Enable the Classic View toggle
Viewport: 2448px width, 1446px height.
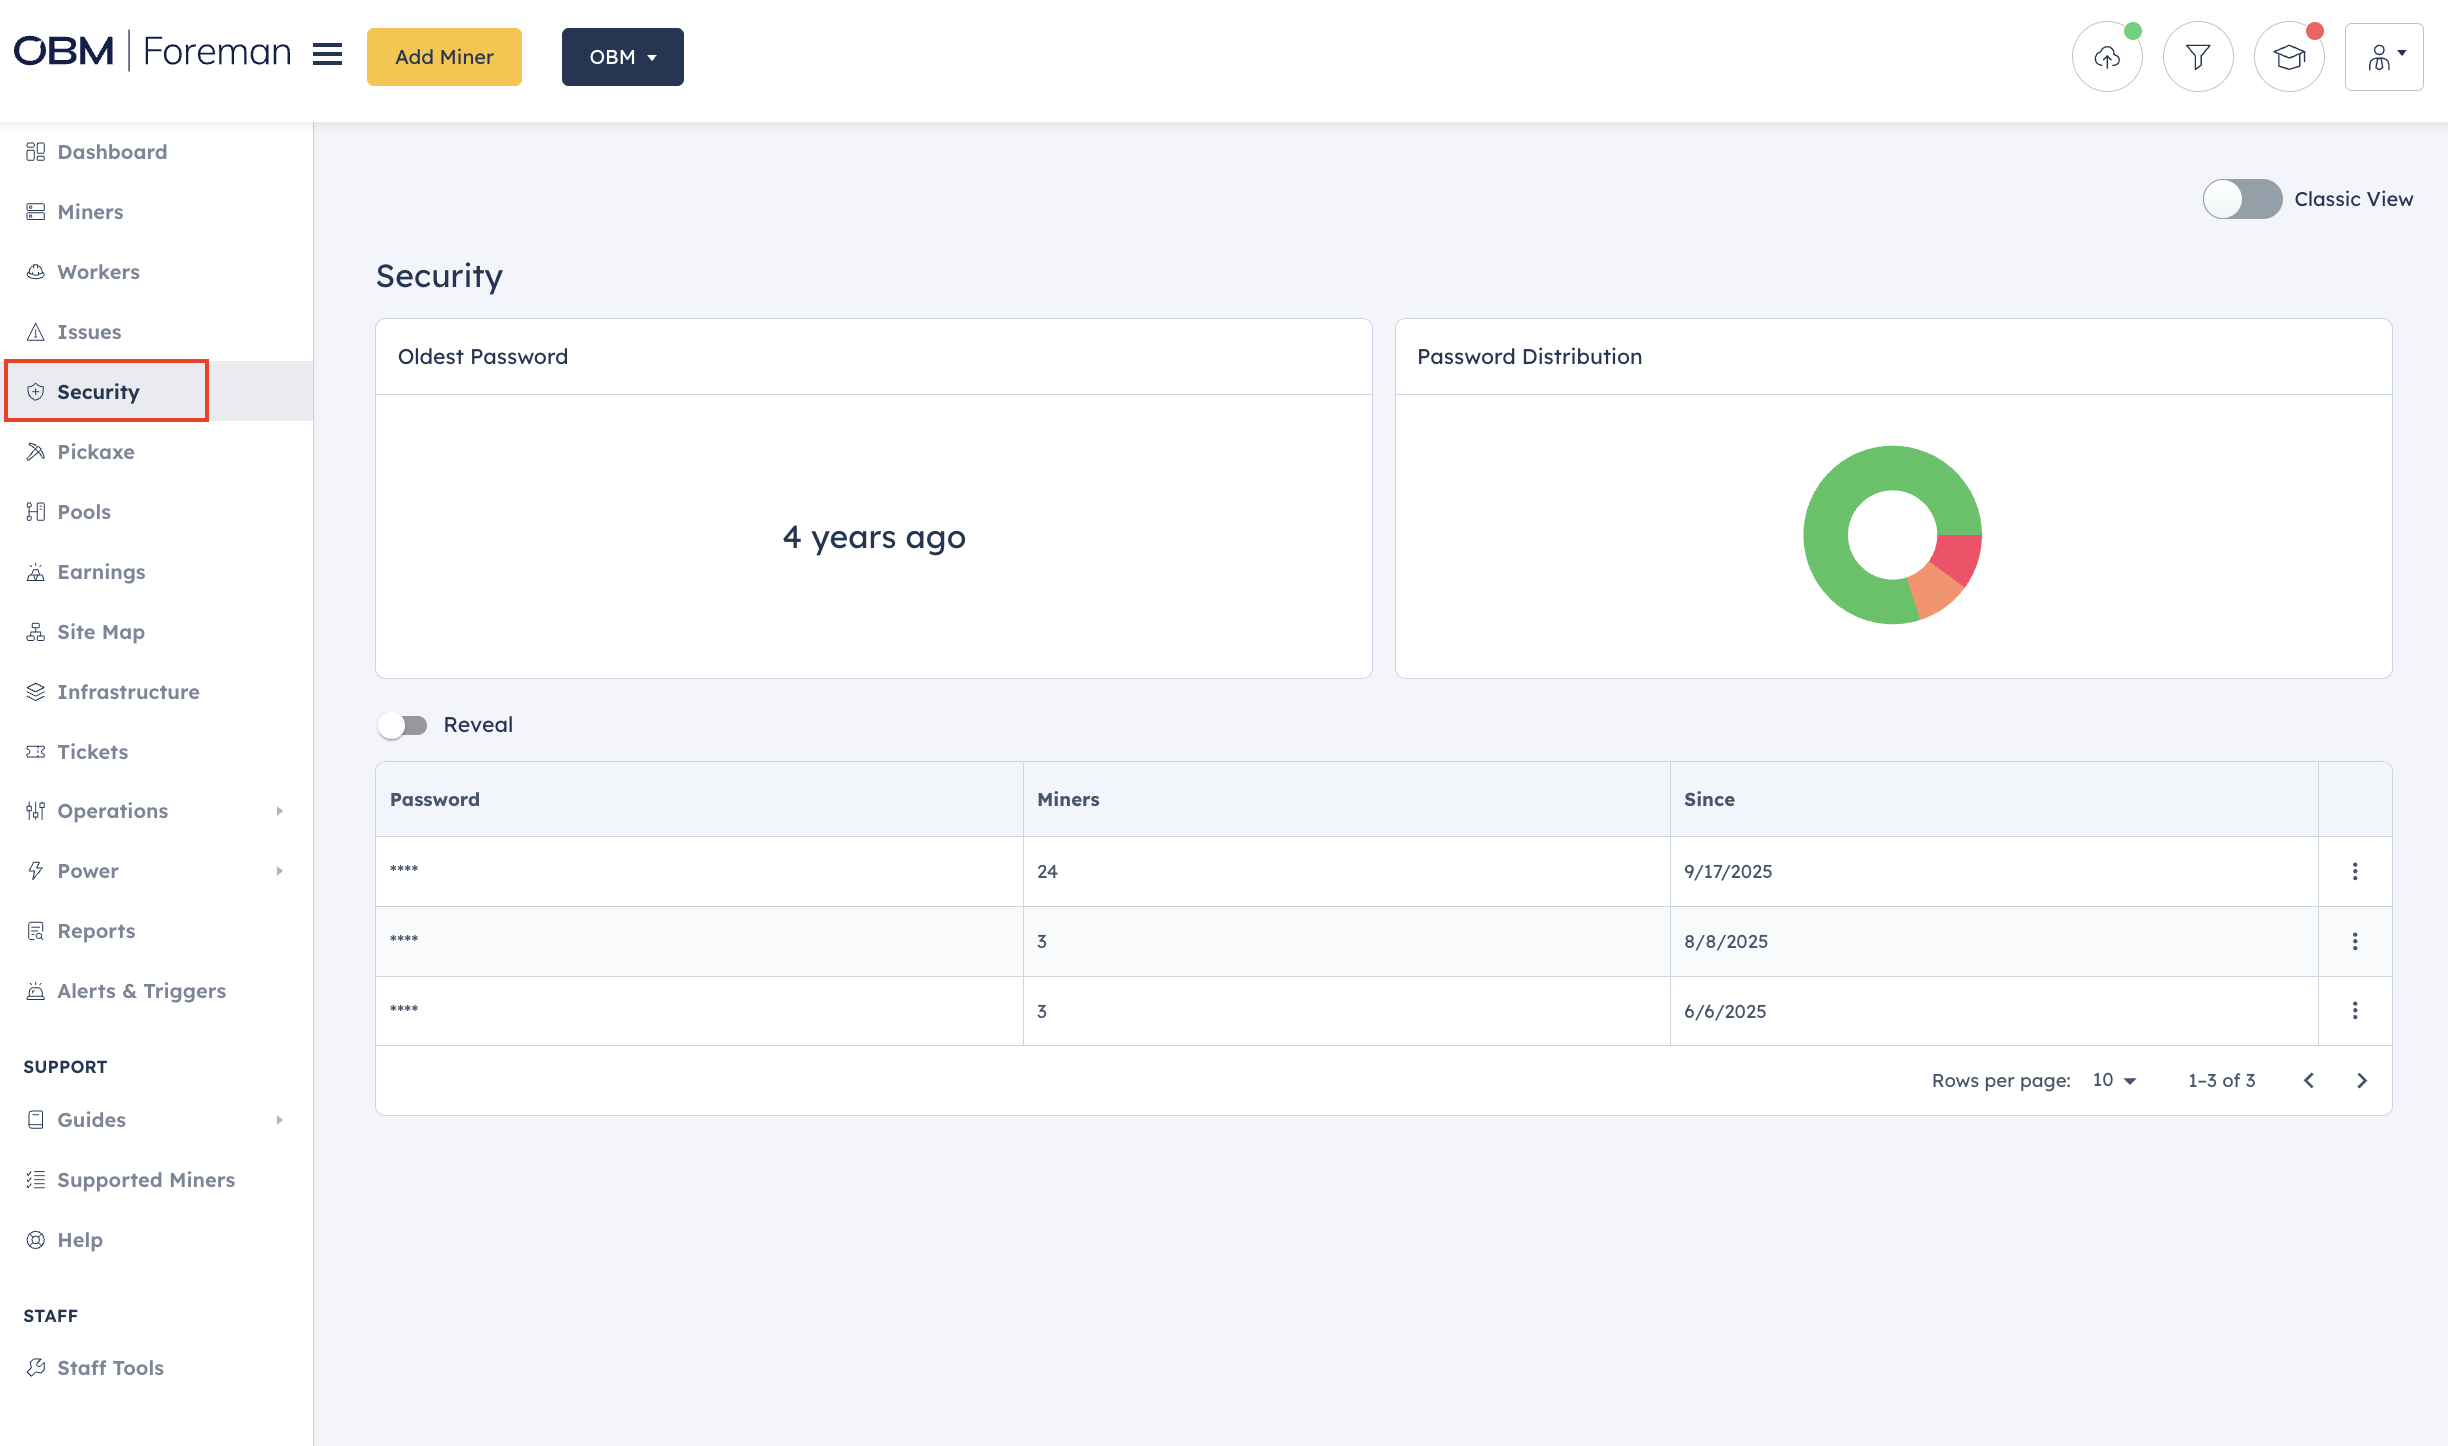2241,199
